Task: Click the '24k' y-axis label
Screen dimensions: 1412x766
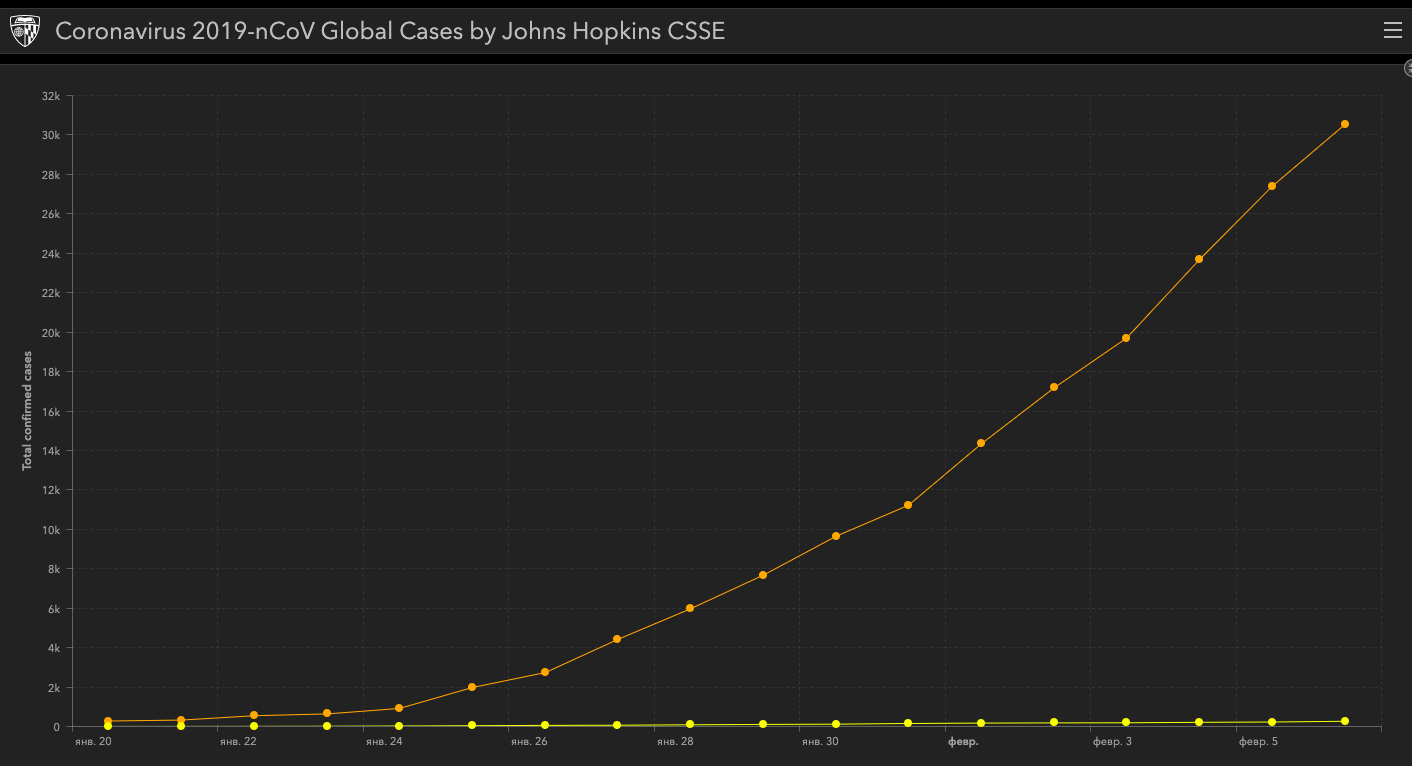Action: click(52, 254)
